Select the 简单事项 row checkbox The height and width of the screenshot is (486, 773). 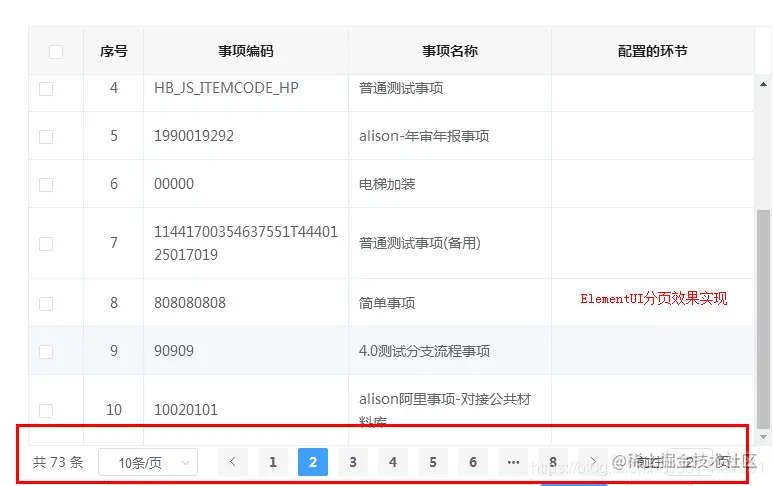click(46, 304)
